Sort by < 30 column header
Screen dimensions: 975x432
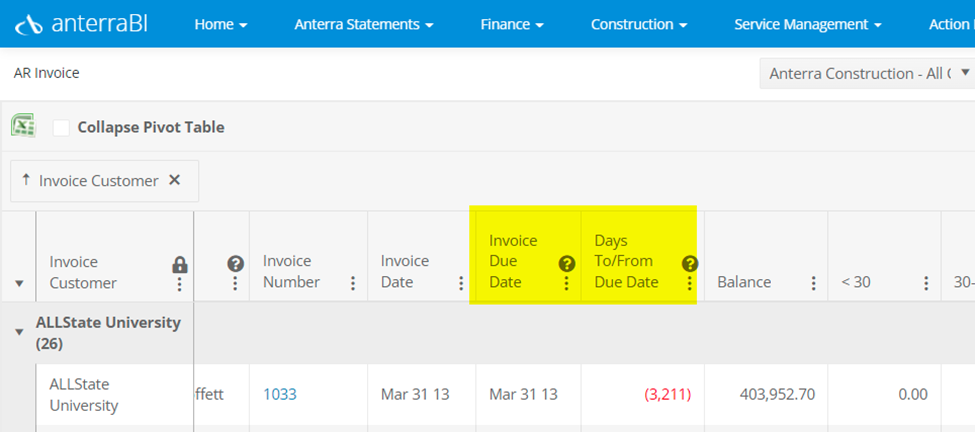(x=856, y=282)
